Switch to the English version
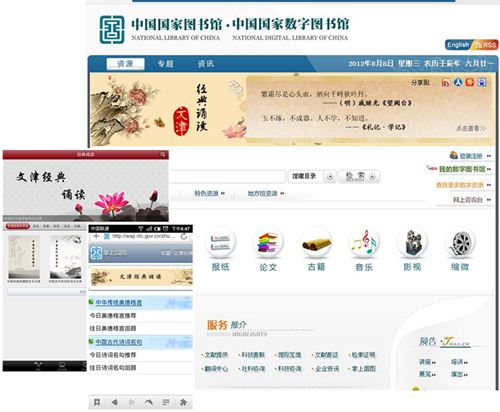Image resolution: width=500 pixels, height=412 pixels. 459,45
